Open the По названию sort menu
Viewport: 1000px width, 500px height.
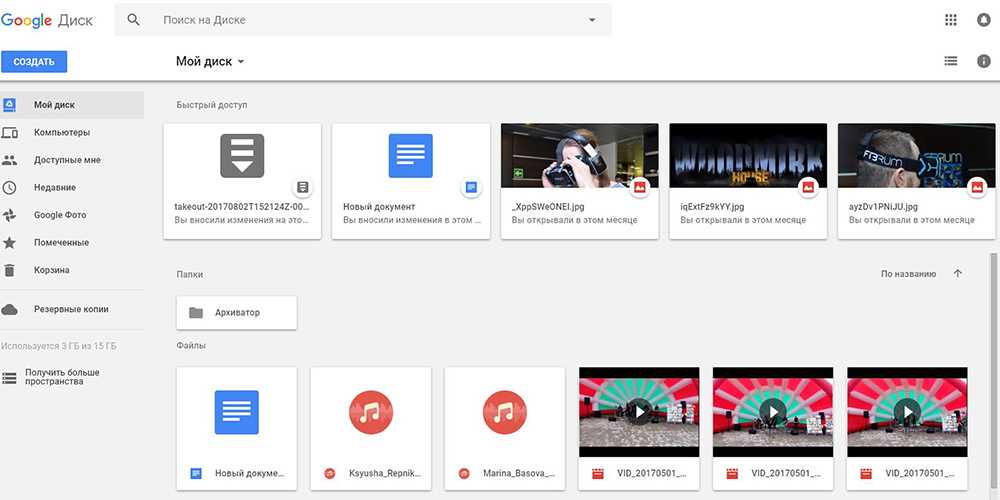(x=908, y=273)
